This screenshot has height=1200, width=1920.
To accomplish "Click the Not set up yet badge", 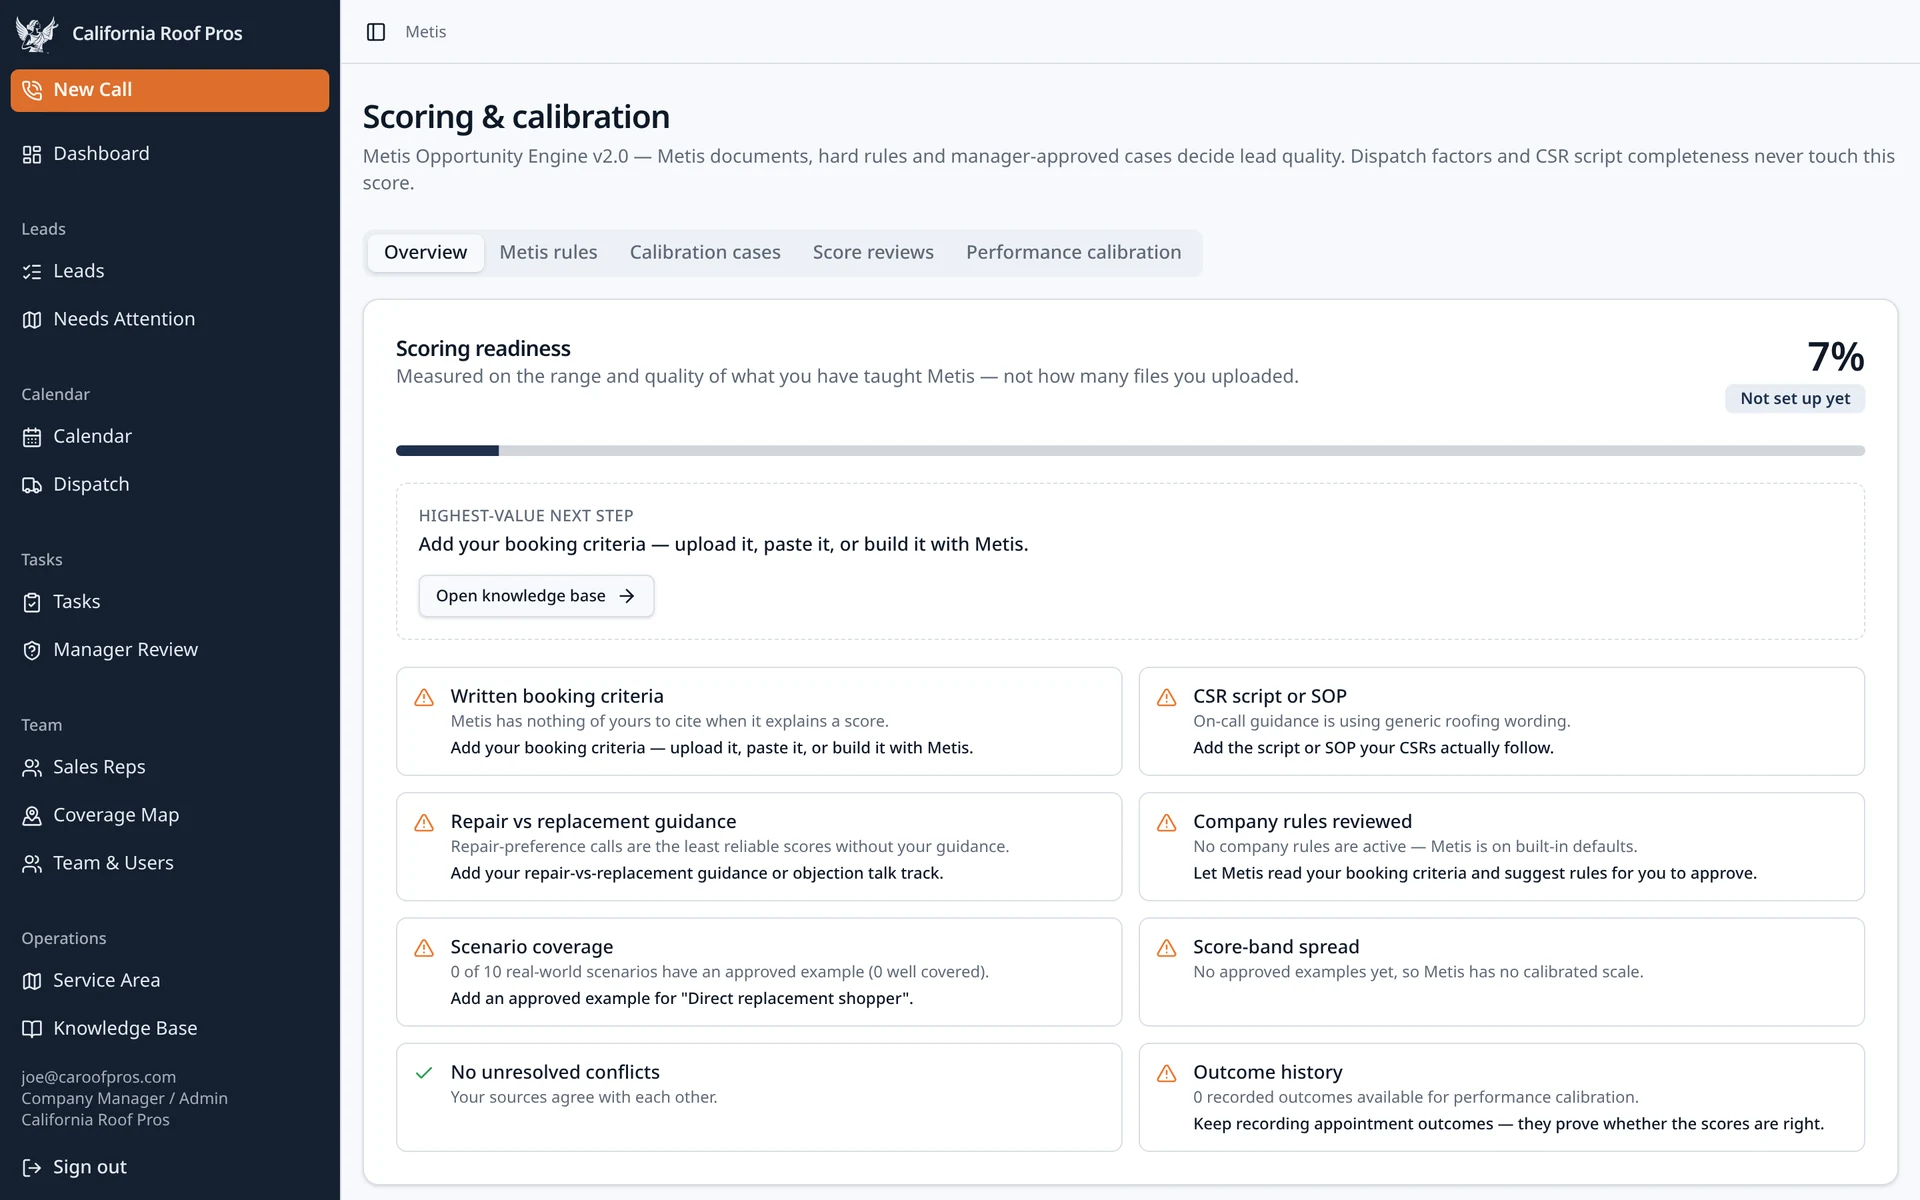I will pyautogui.click(x=1795, y=398).
